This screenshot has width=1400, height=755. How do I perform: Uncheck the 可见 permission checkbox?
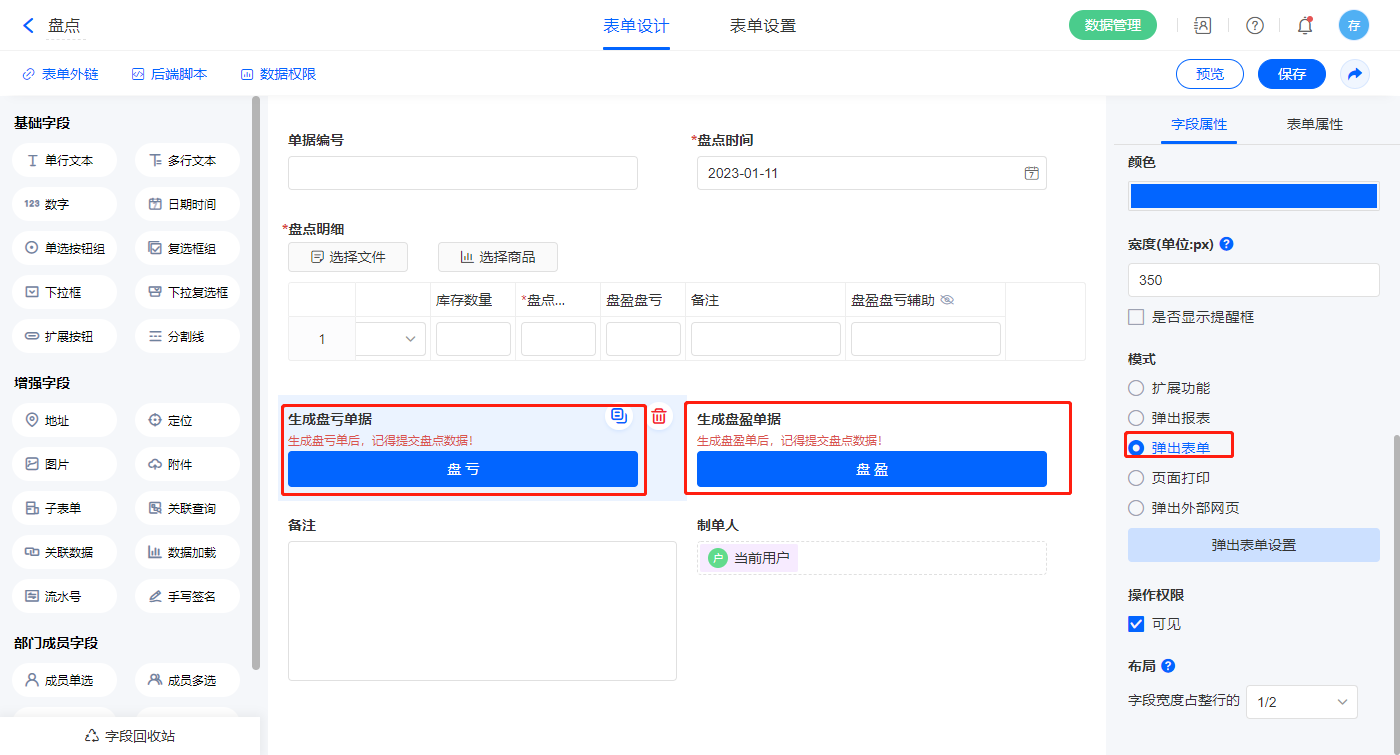click(x=1136, y=624)
